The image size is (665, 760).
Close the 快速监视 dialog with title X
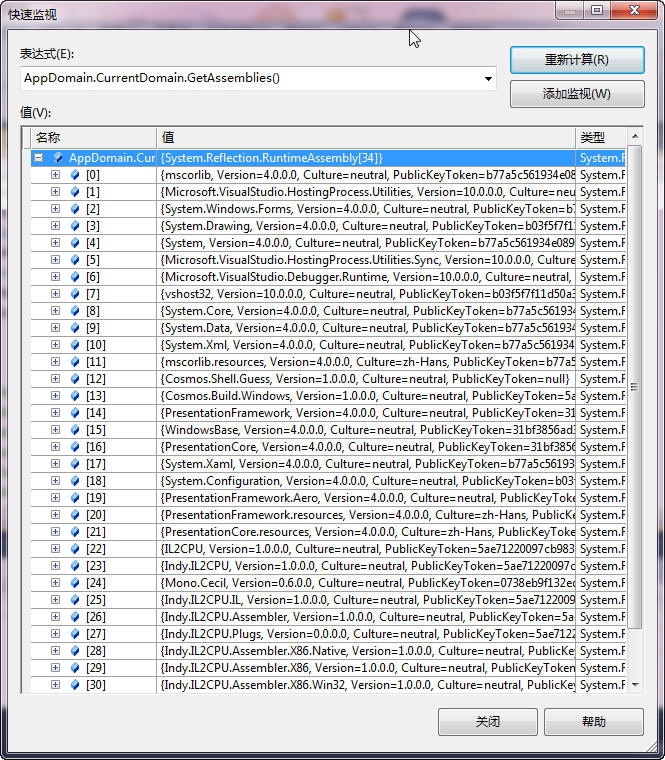click(634, 10)
